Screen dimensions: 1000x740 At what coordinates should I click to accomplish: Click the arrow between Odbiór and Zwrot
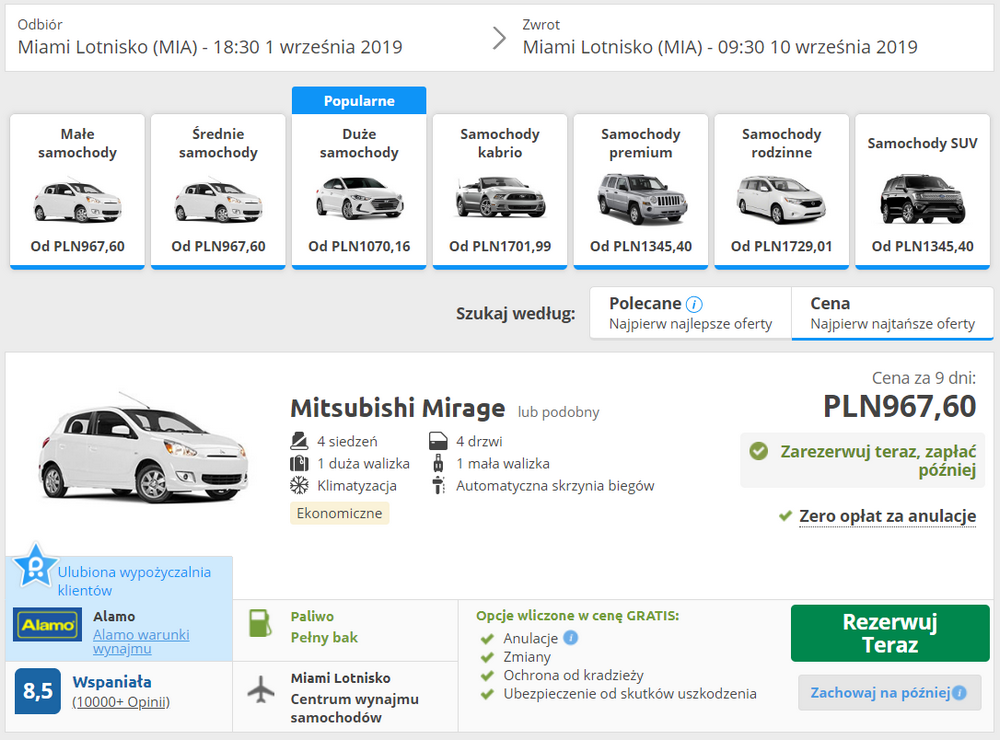click(499, 38)
